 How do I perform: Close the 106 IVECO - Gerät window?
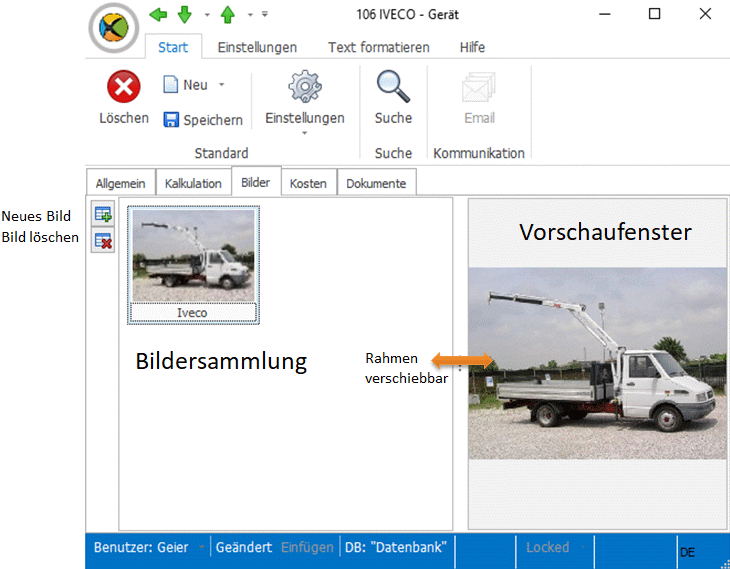(x=705, y=14)
